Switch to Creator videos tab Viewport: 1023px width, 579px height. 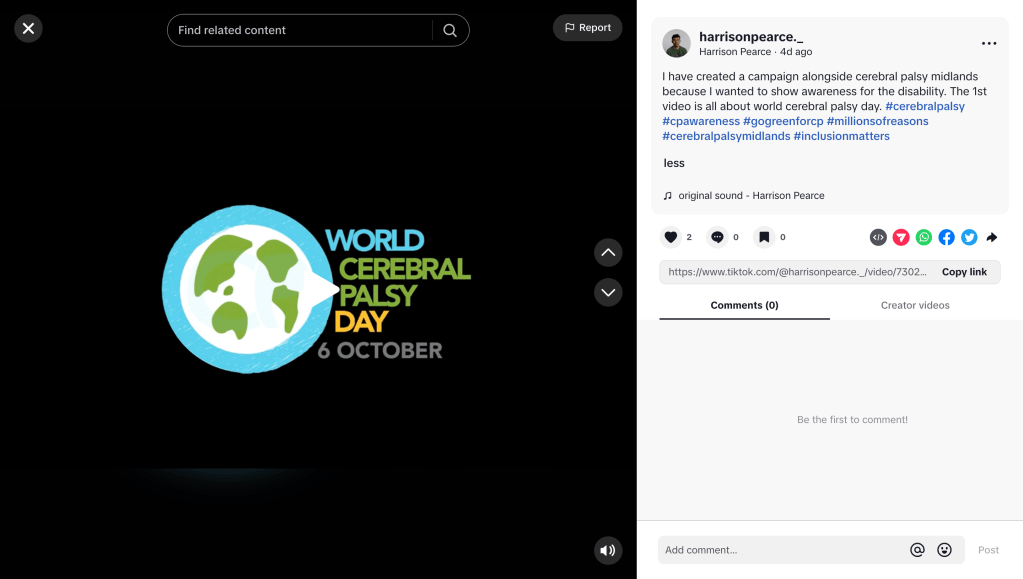coord(915,305)
